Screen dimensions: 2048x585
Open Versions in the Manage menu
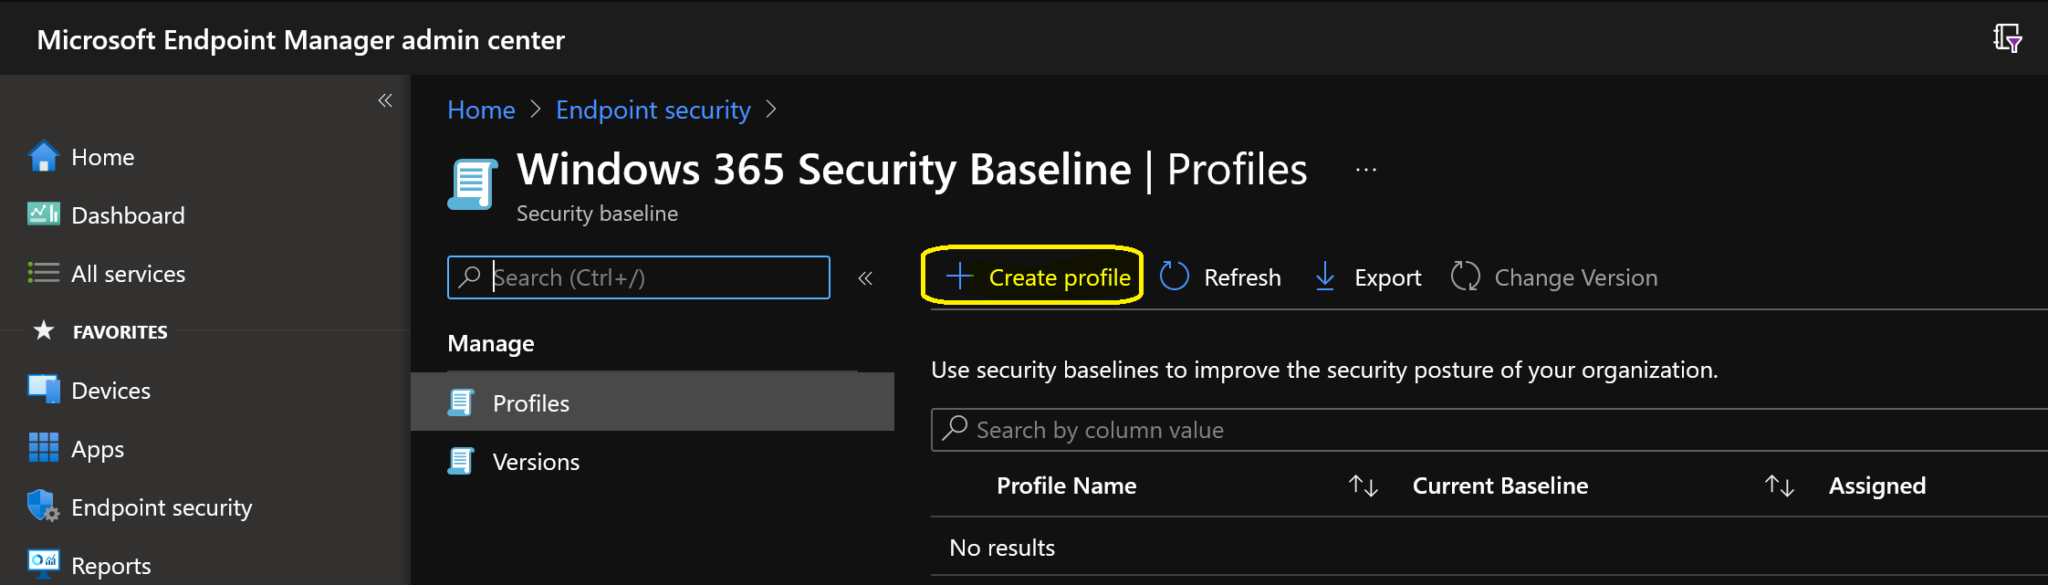[535, 462]
